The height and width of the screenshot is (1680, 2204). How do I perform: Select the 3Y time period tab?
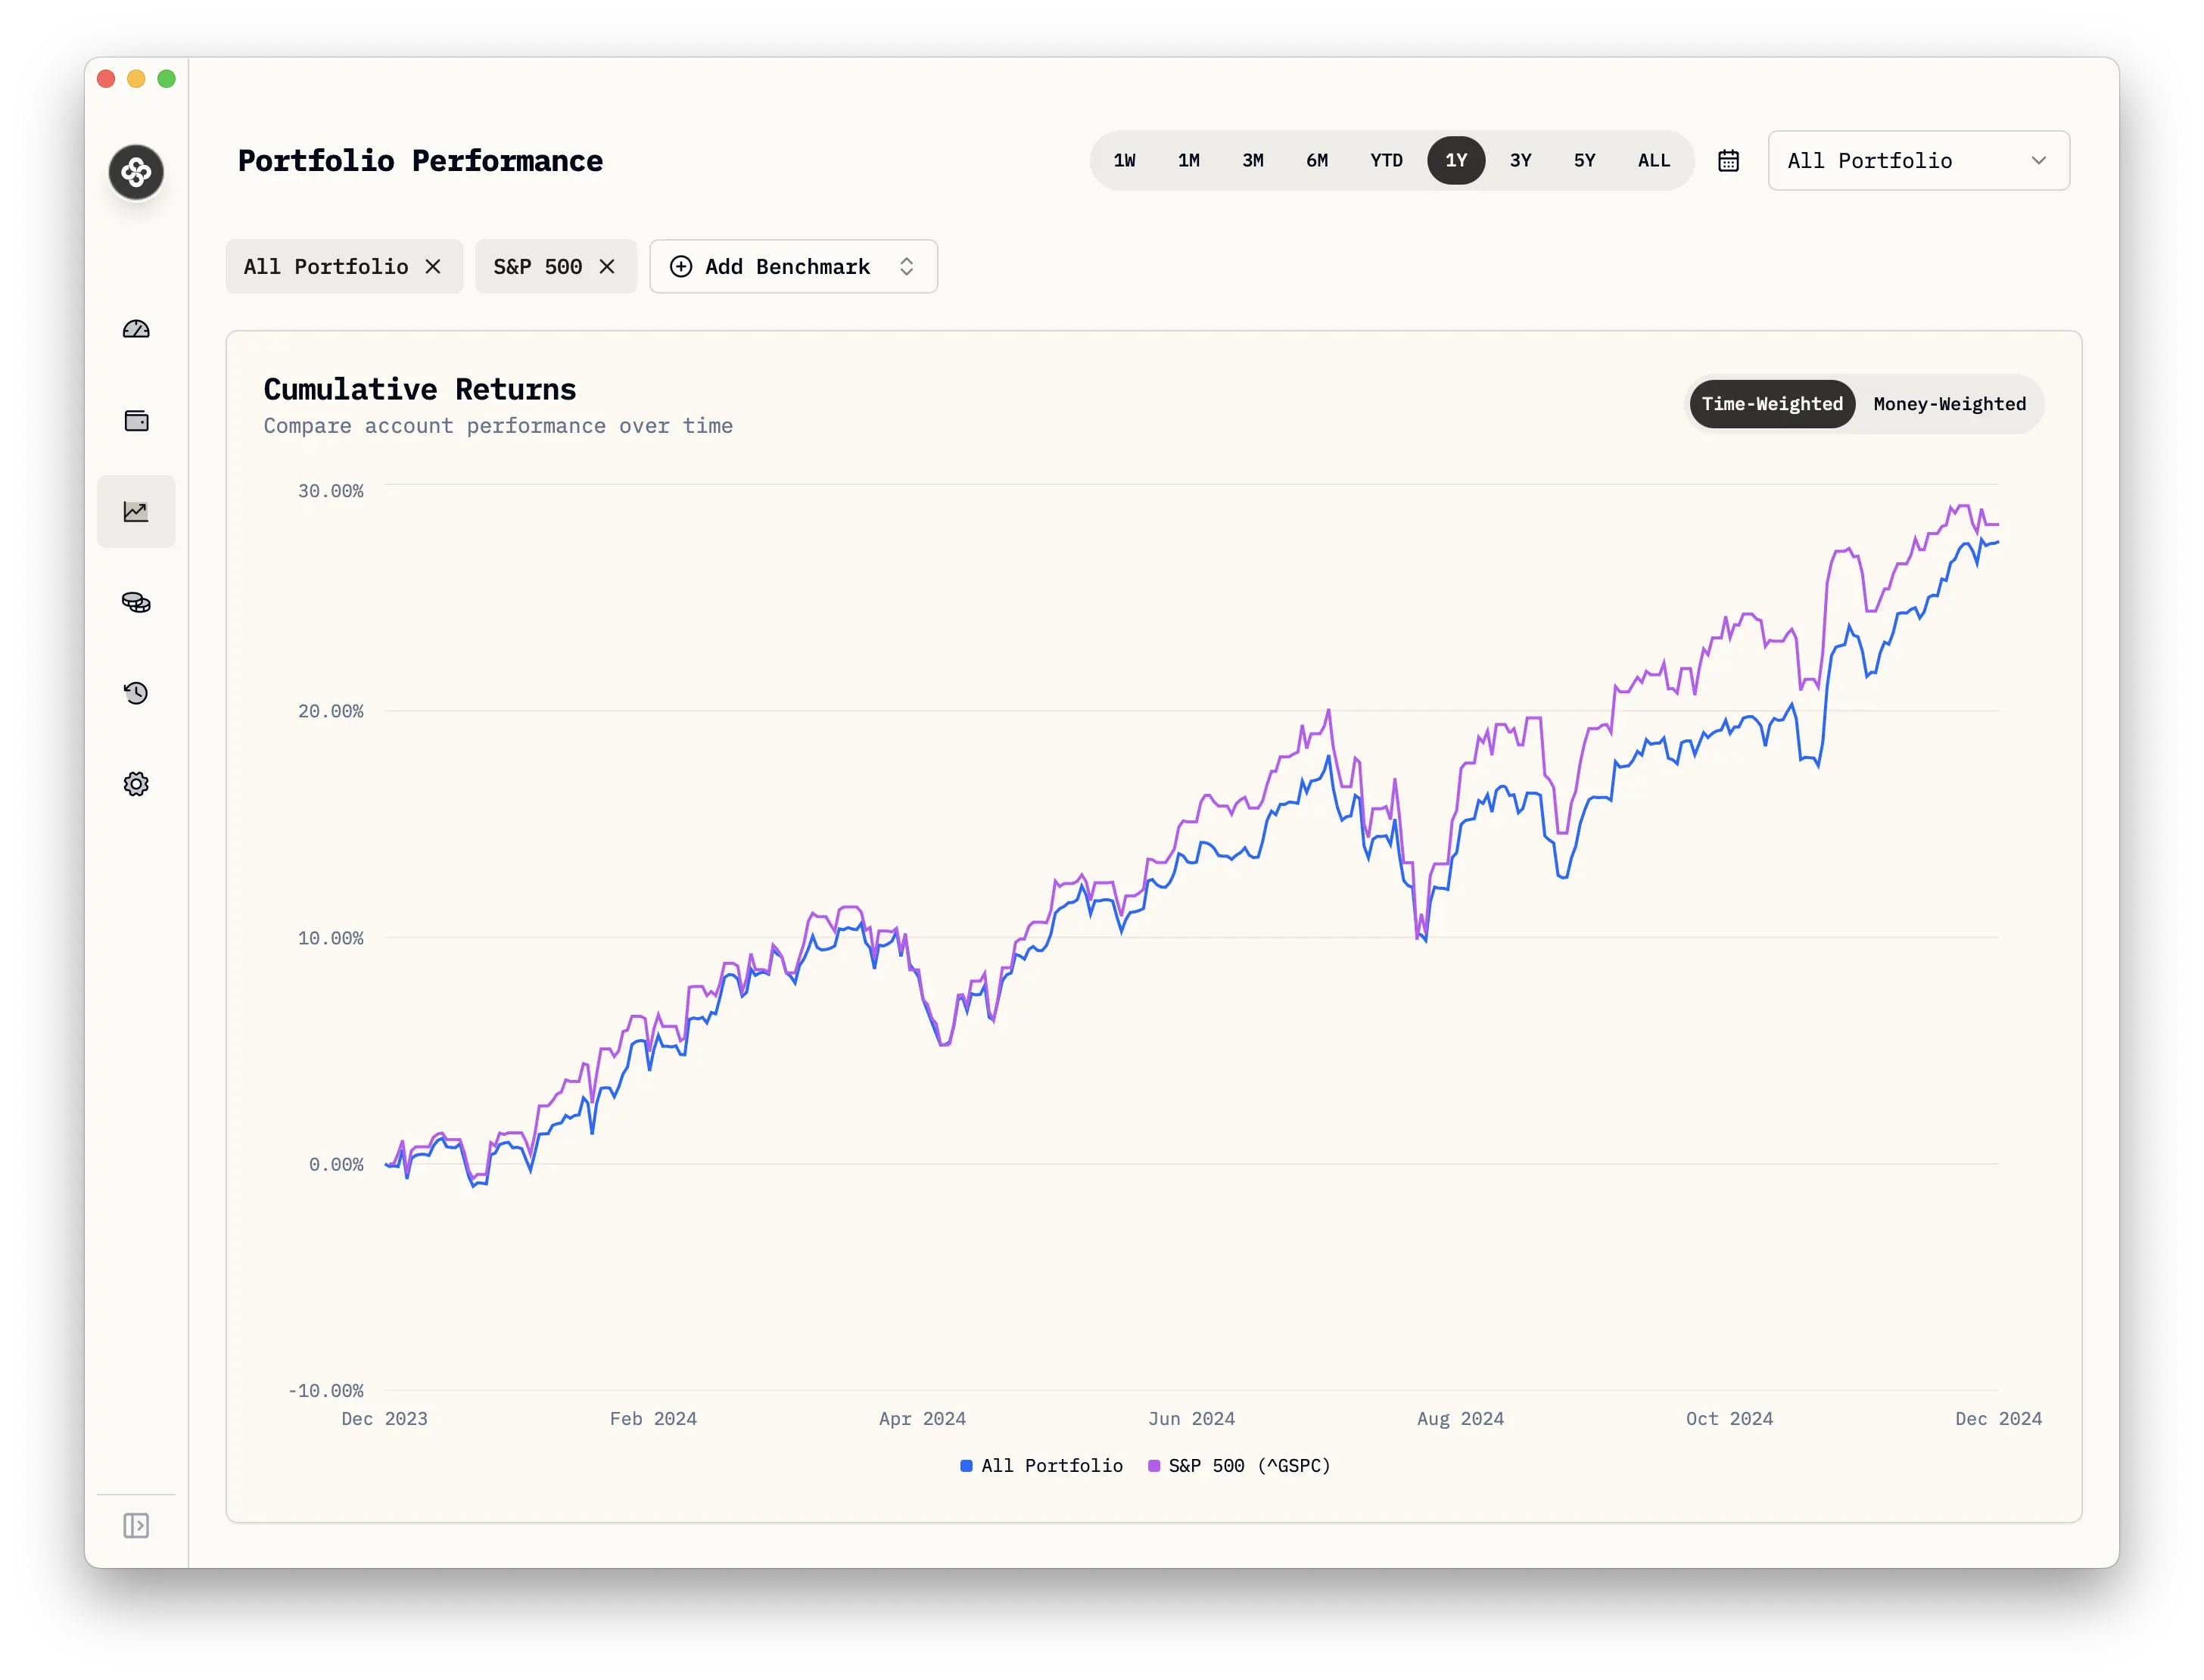click(1521, 160)
